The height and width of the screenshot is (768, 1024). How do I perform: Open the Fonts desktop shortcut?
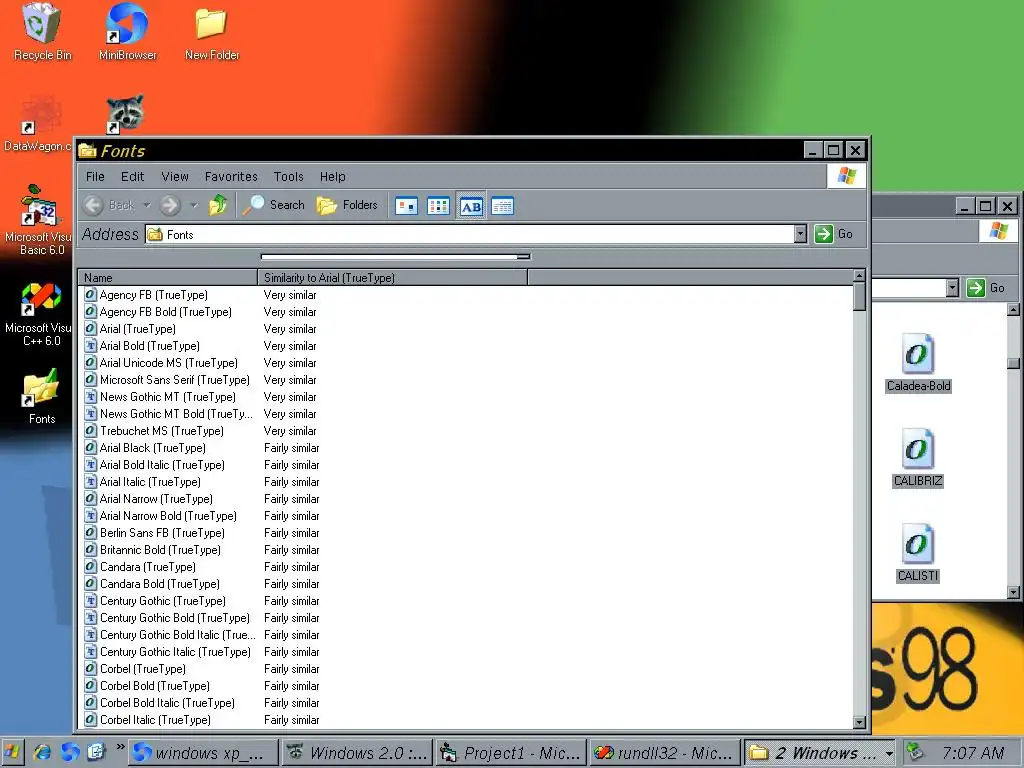click(42, 396)
